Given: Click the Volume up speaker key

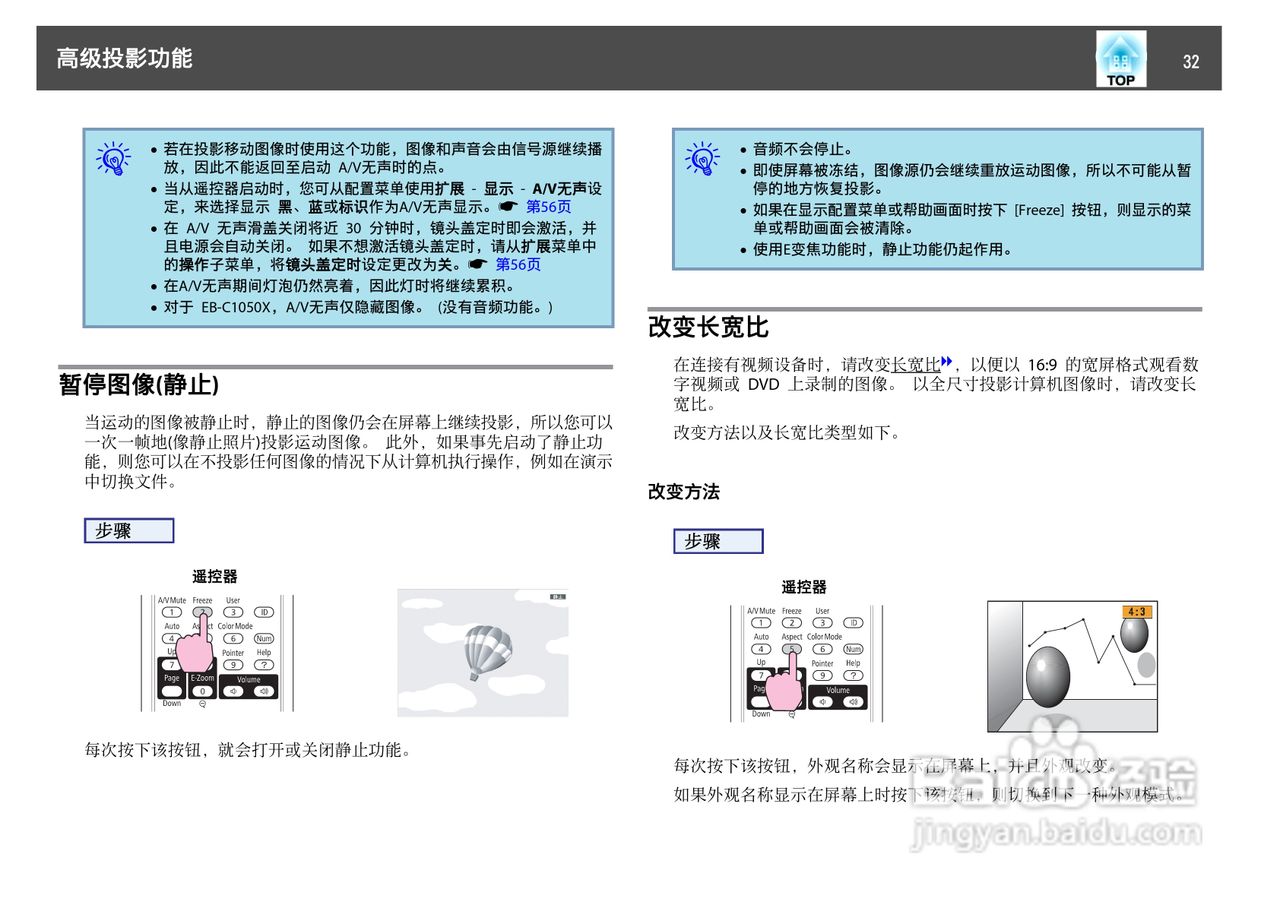Looking at the screenshot, I should pyautogui.click(x=264, y=690).
